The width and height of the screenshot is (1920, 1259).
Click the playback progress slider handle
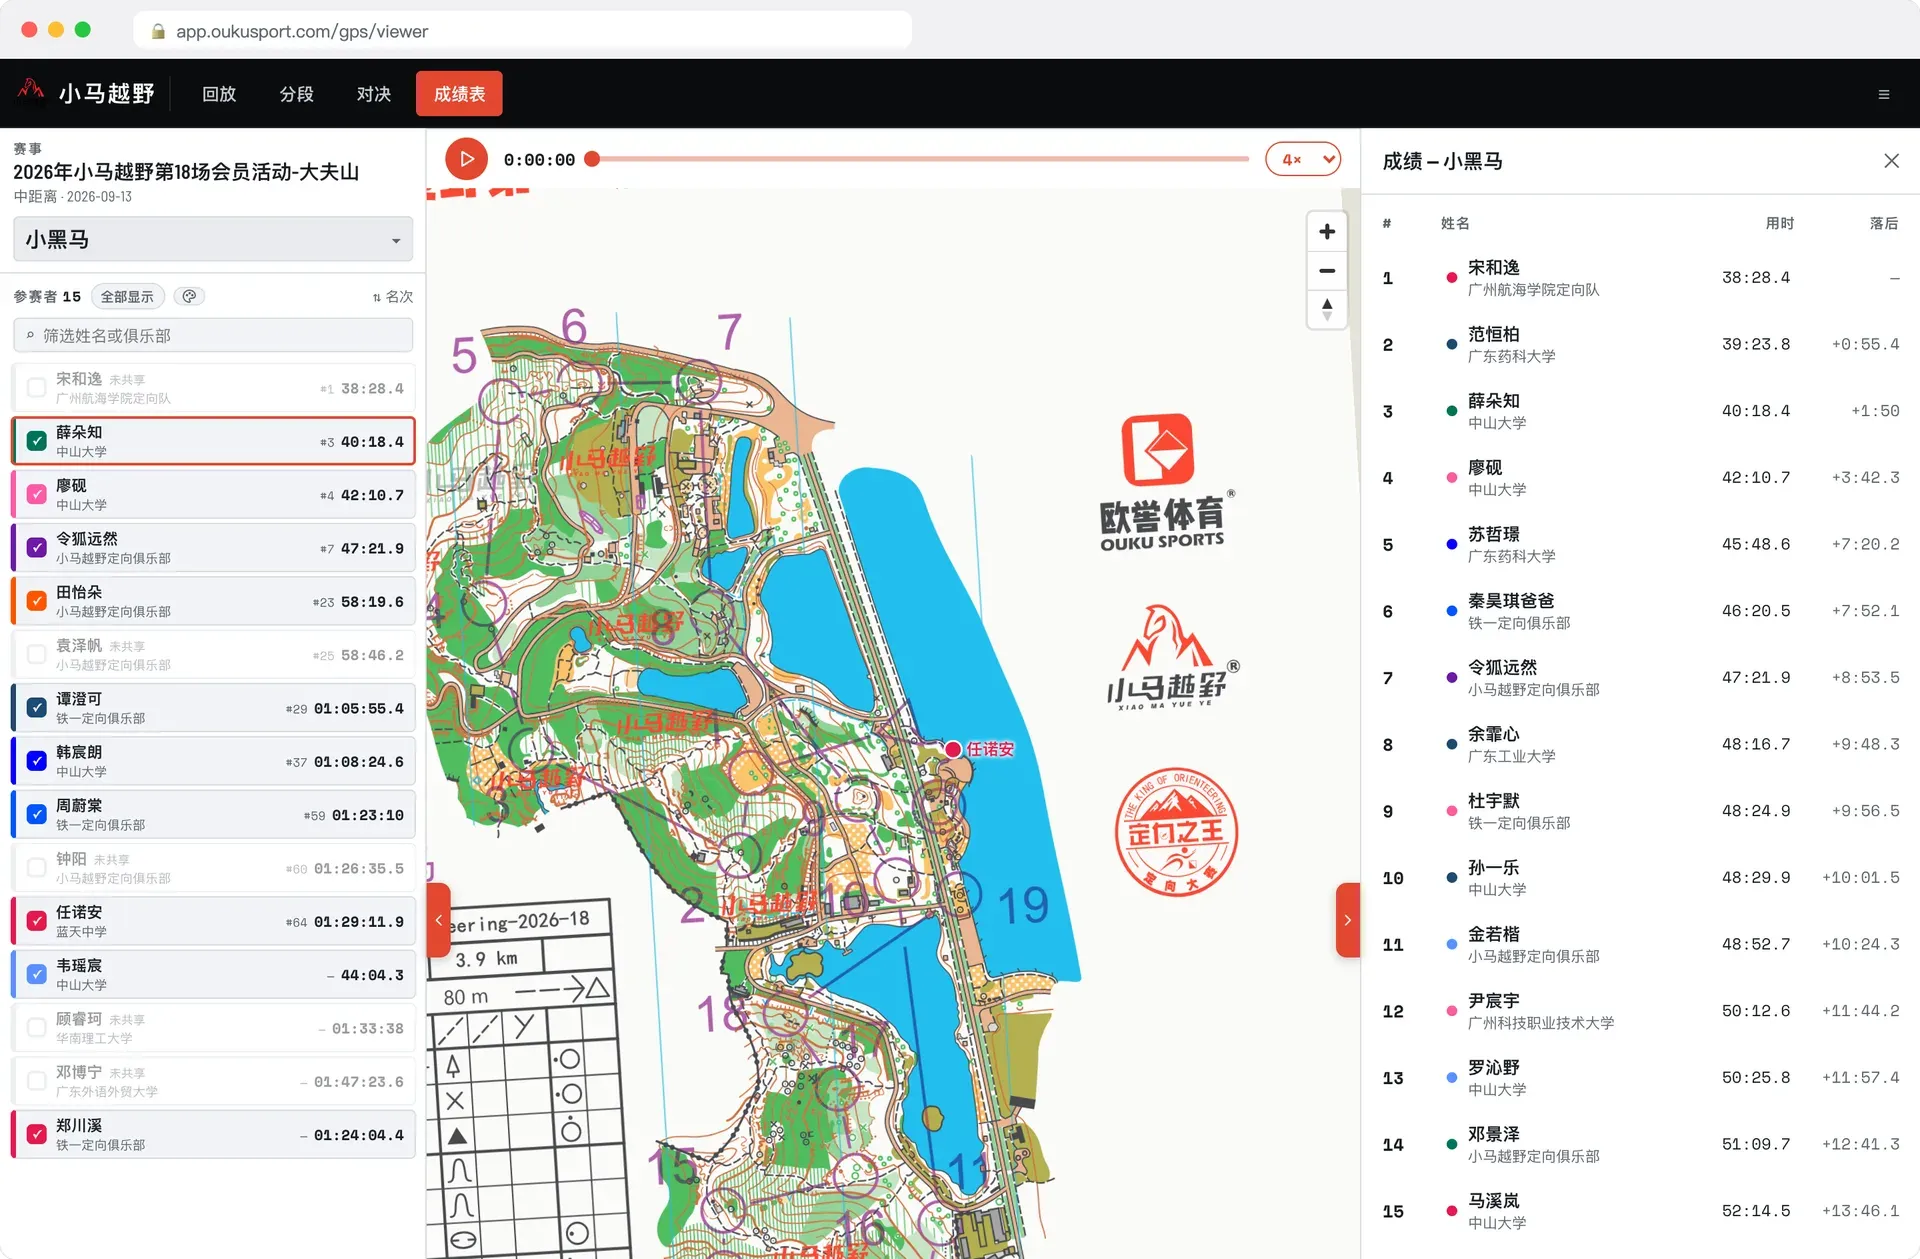(592, 159)
